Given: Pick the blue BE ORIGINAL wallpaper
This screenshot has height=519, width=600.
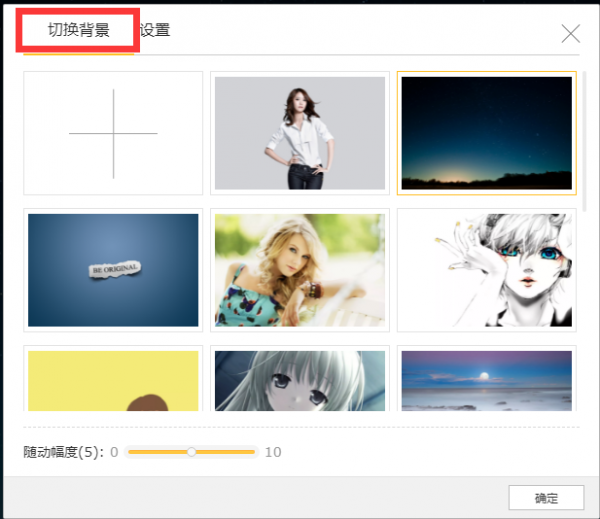Looking at the screenshot, I should coord(113,270).
